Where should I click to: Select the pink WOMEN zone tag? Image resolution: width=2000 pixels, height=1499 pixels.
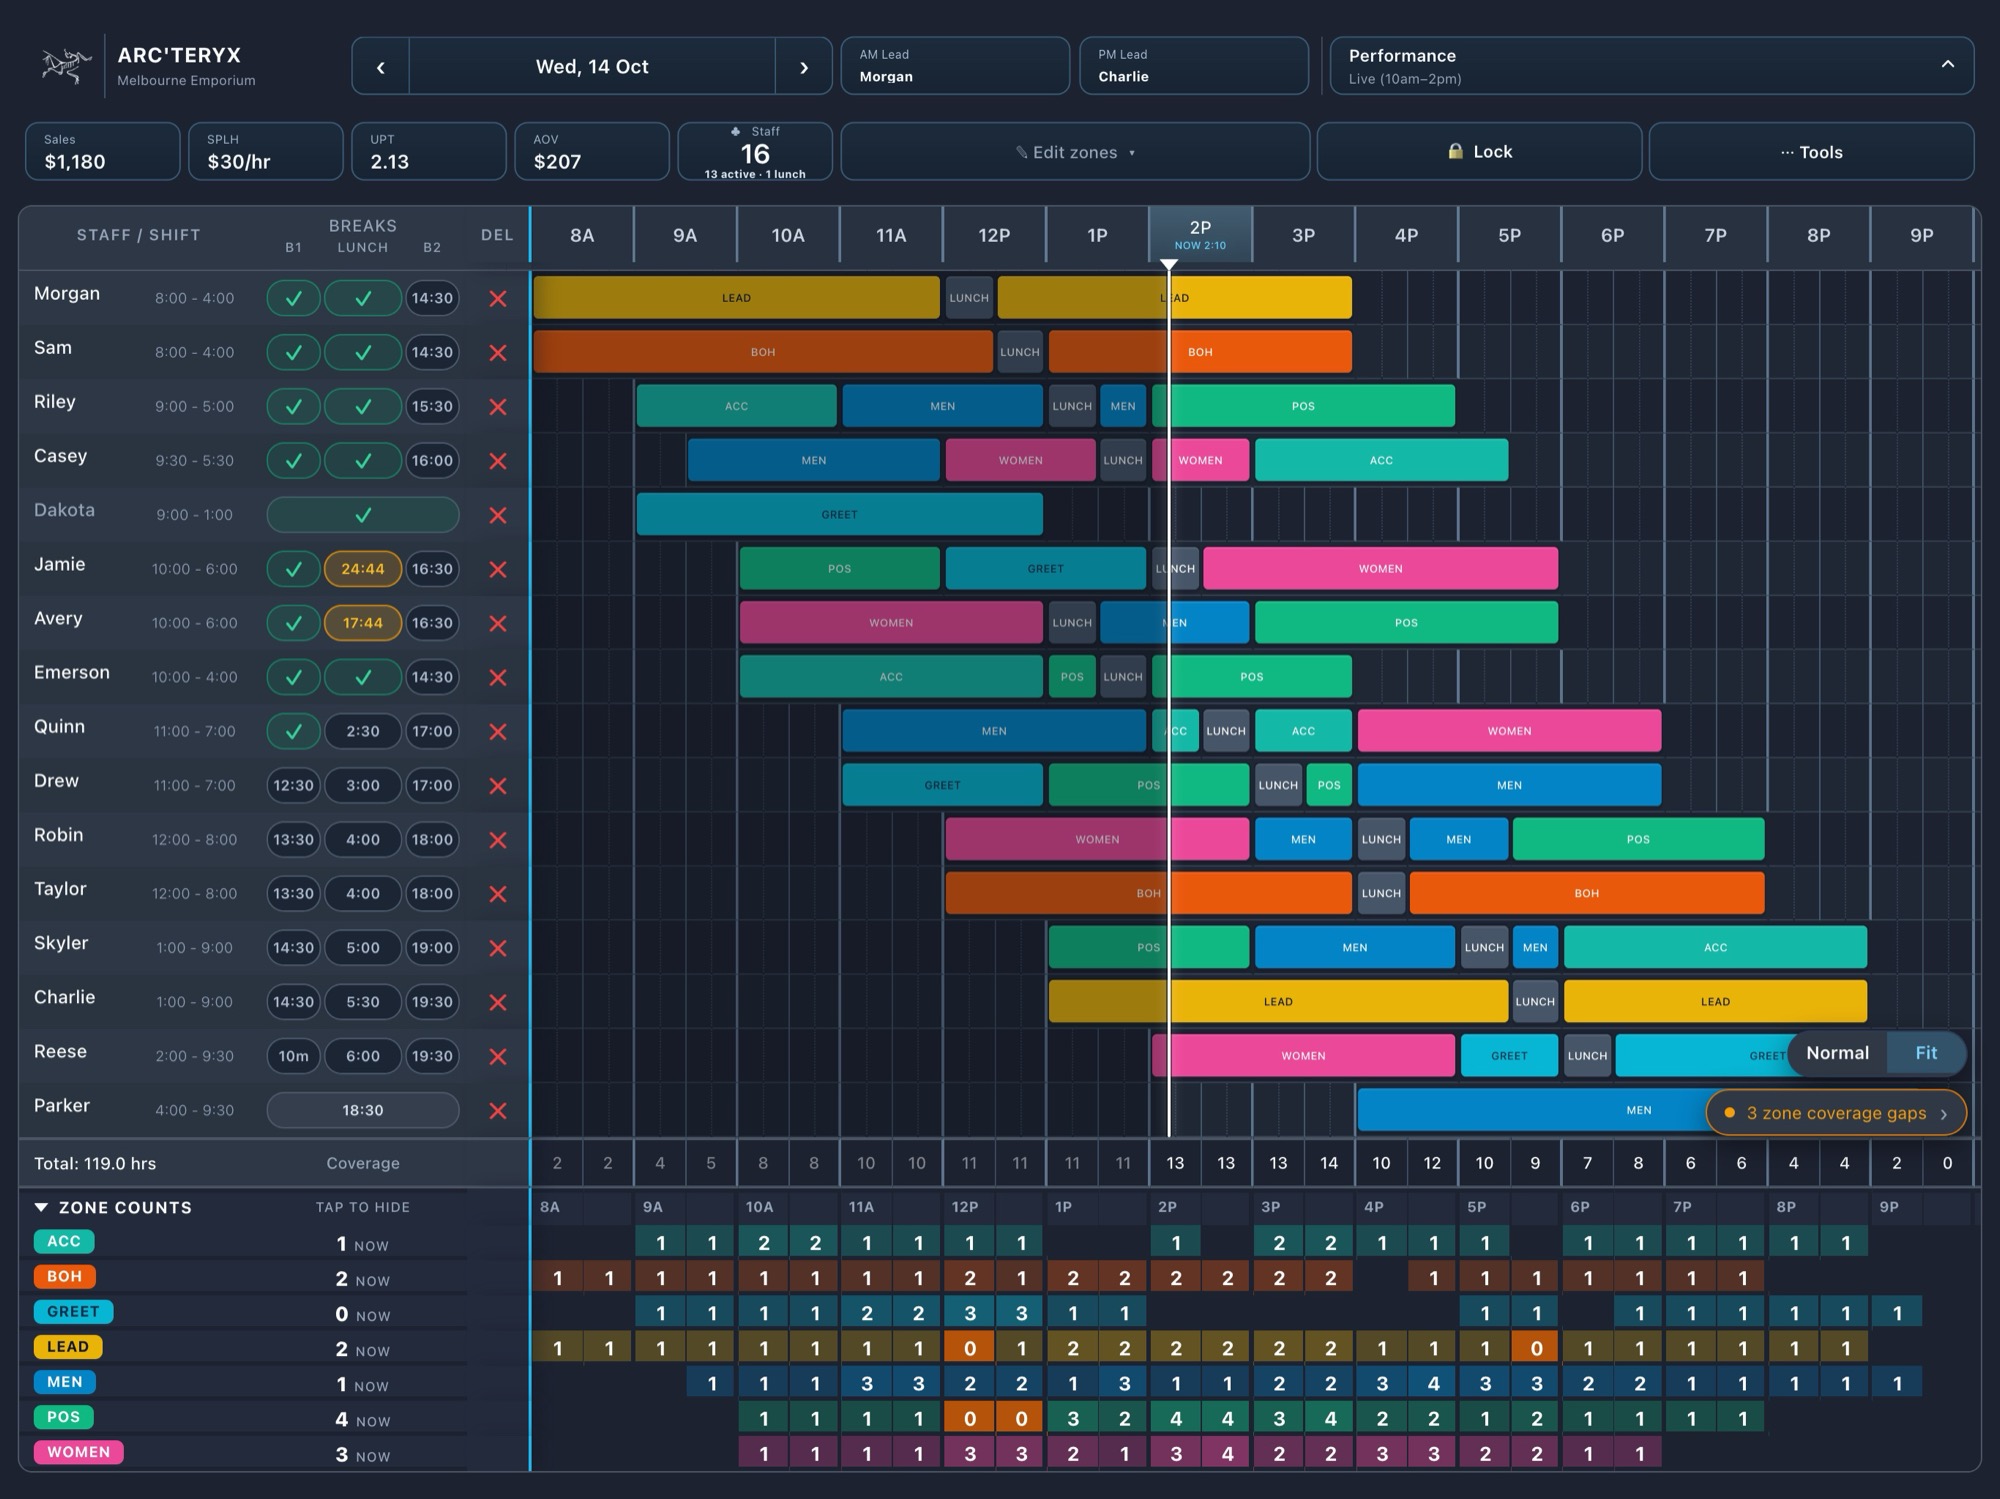click(78, 1452)
